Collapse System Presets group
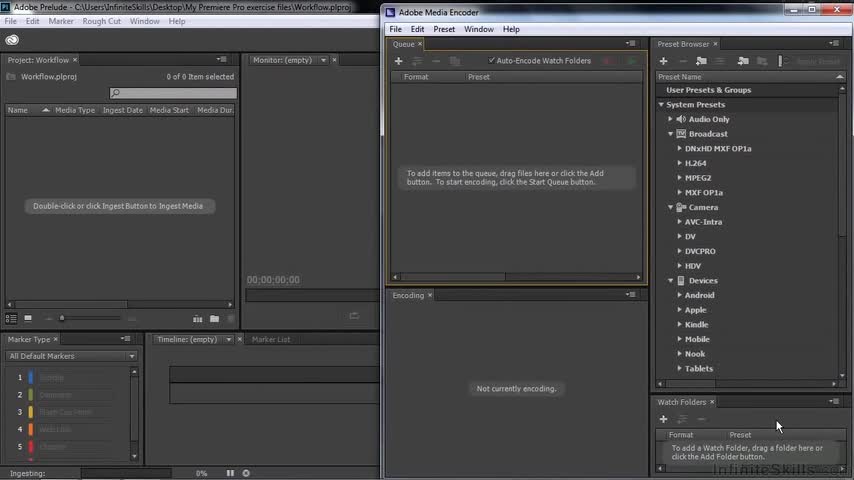This screenshot has width=854, height=480. [x=661, y=105]
